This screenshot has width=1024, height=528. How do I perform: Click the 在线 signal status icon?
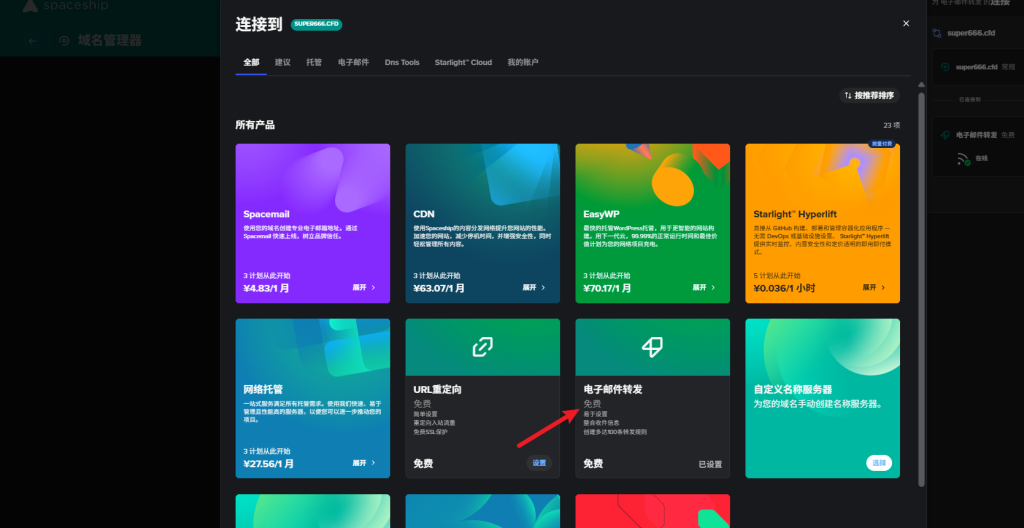(x=963, y=158)
